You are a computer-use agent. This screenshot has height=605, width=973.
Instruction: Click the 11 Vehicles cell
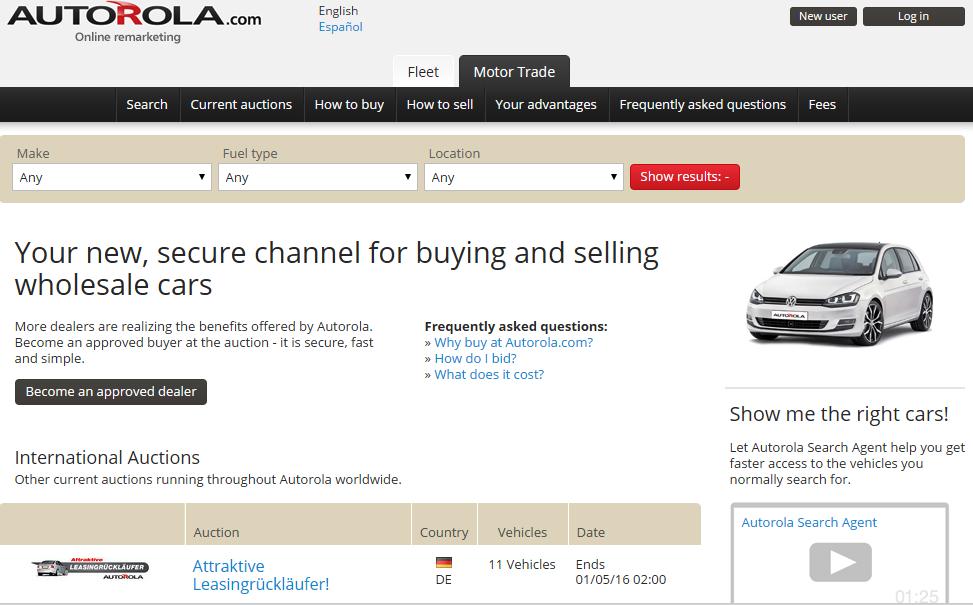click(x=522, y=565)
